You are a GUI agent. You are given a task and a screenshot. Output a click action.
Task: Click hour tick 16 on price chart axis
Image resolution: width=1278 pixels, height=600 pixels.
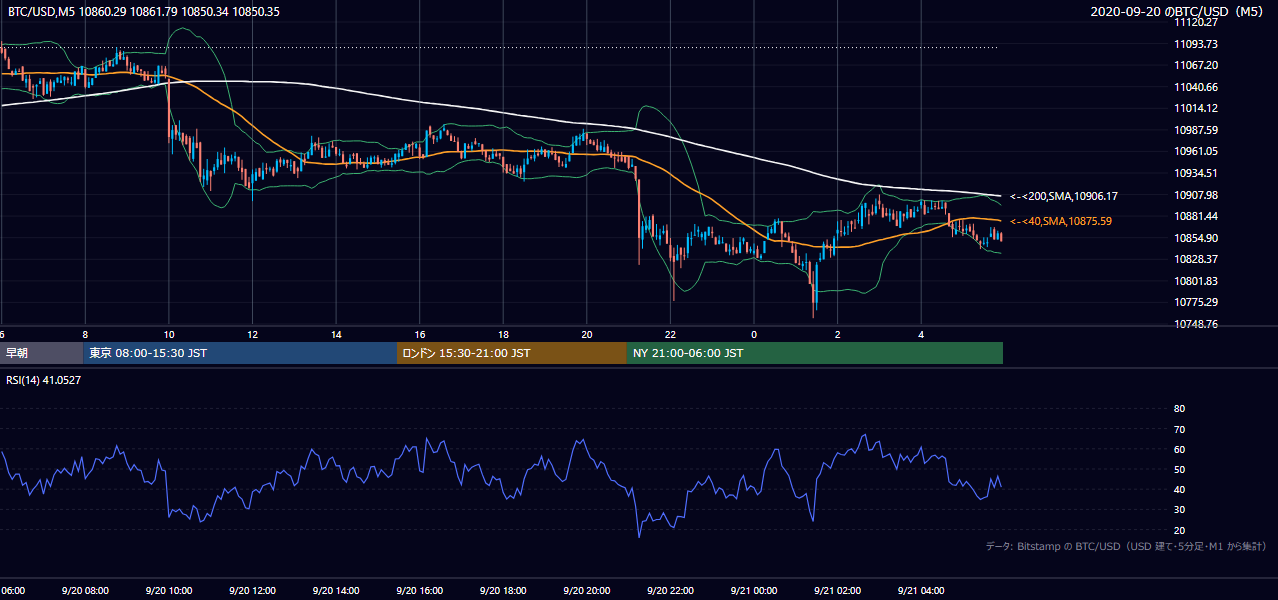pos(420,335)
